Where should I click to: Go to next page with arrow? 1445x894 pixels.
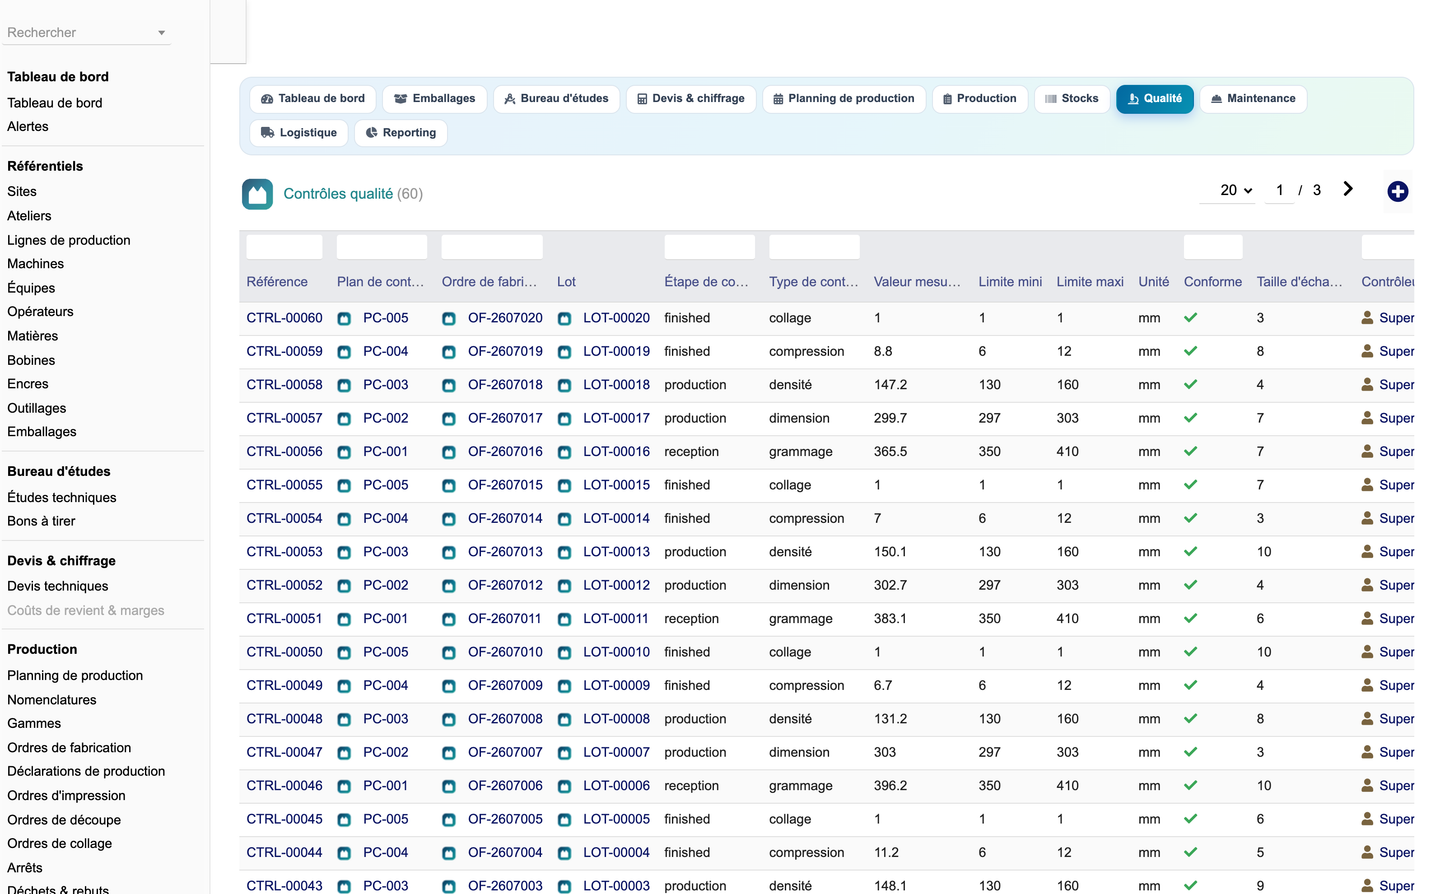[x=1348, y=189]
